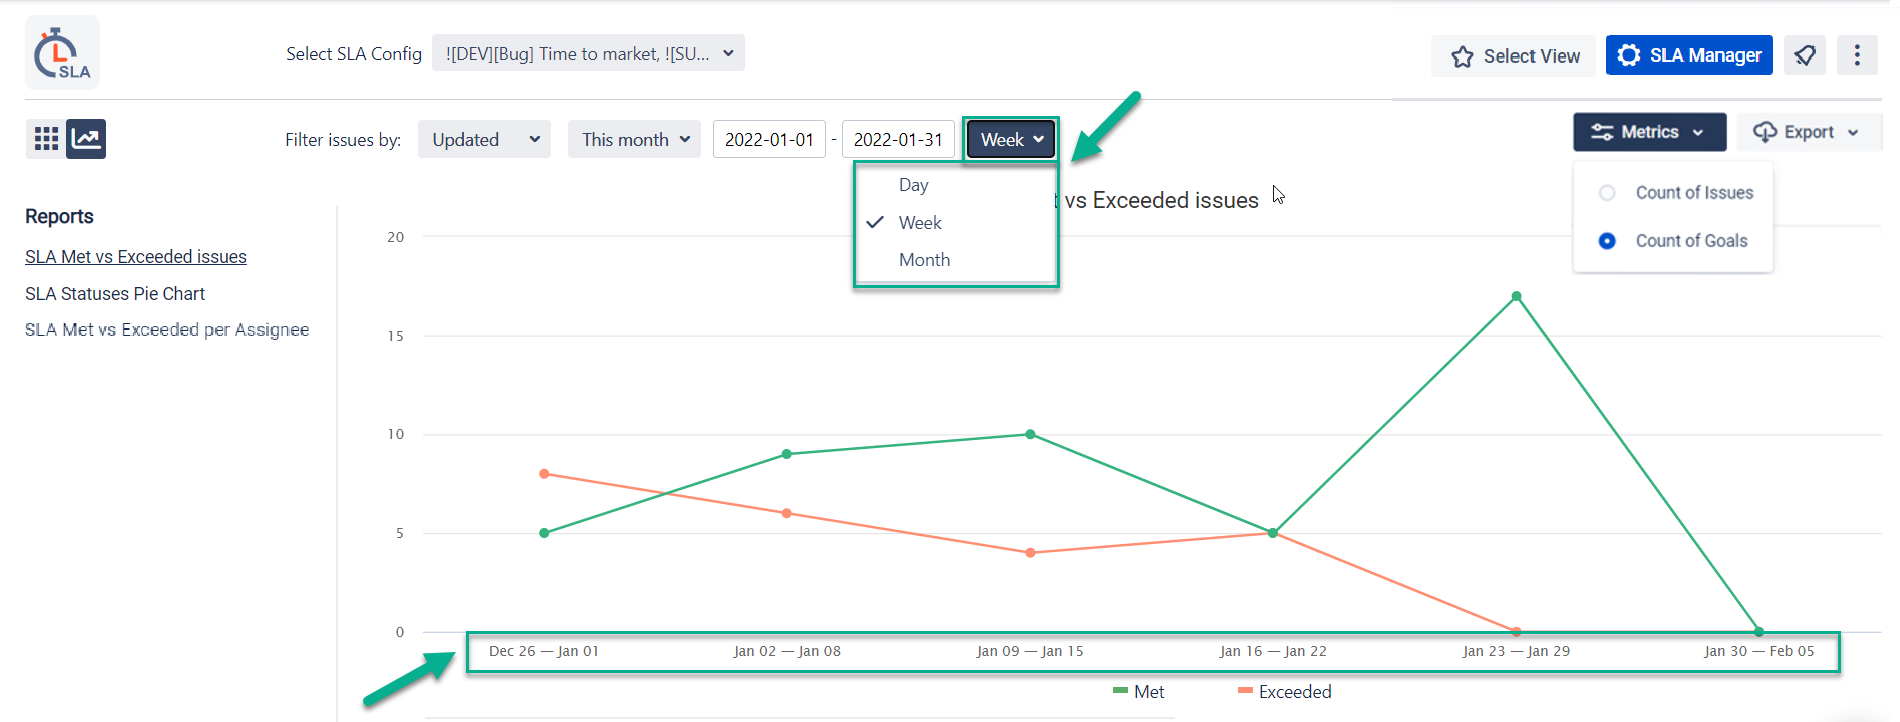Open the three-dot more options menu
Image resolution: width=1900 pixels, height=722 pixels.
coord(1857,55)
